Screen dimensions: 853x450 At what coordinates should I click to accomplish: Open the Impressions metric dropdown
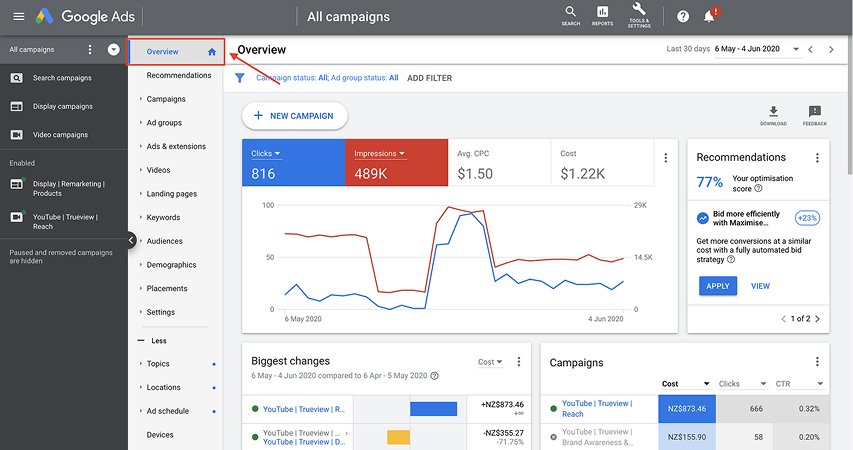tap(380, 153)
